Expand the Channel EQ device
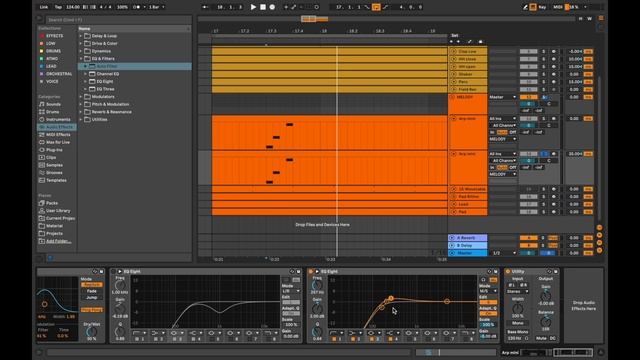This screenshot has height=360, width=640. click(85, 74)
